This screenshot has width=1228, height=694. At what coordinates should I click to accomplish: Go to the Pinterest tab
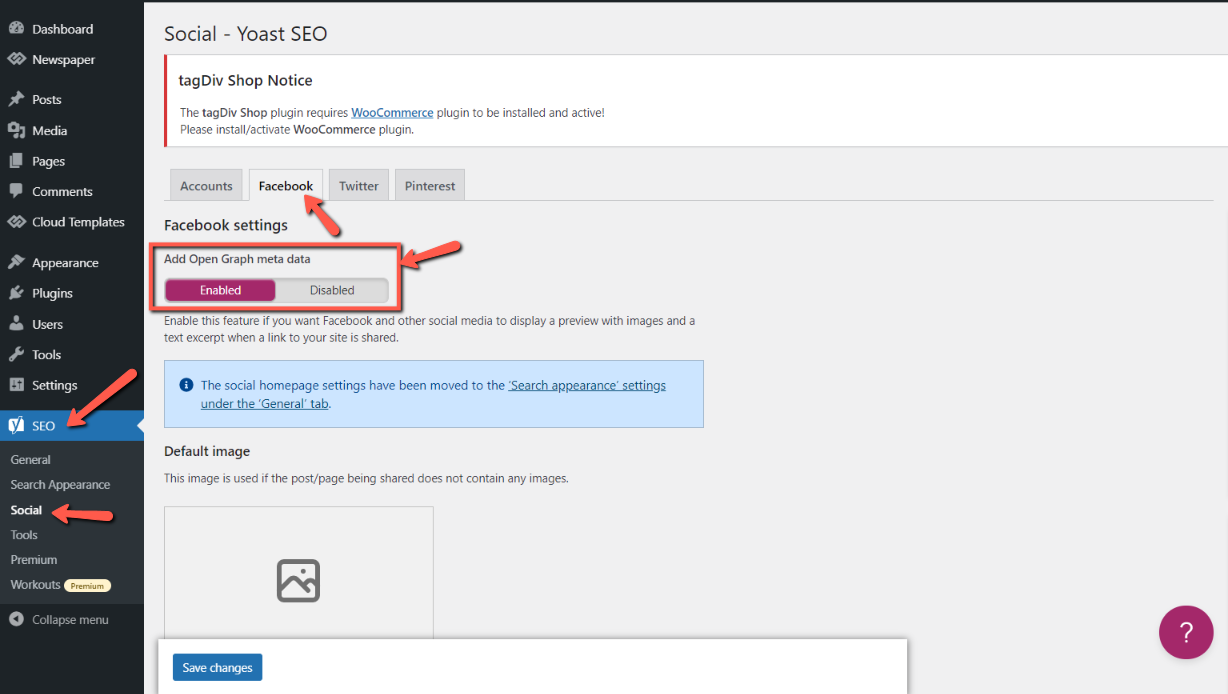430,186
